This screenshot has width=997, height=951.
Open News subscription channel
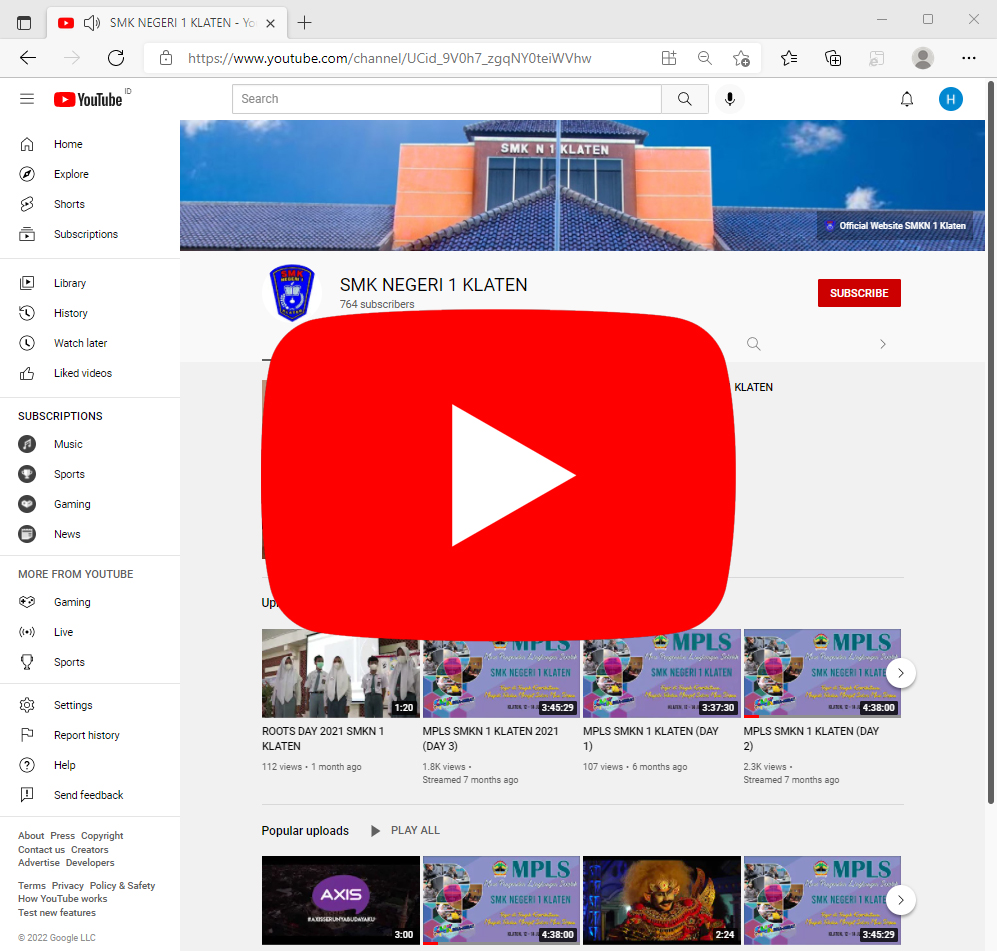(90, 534)
